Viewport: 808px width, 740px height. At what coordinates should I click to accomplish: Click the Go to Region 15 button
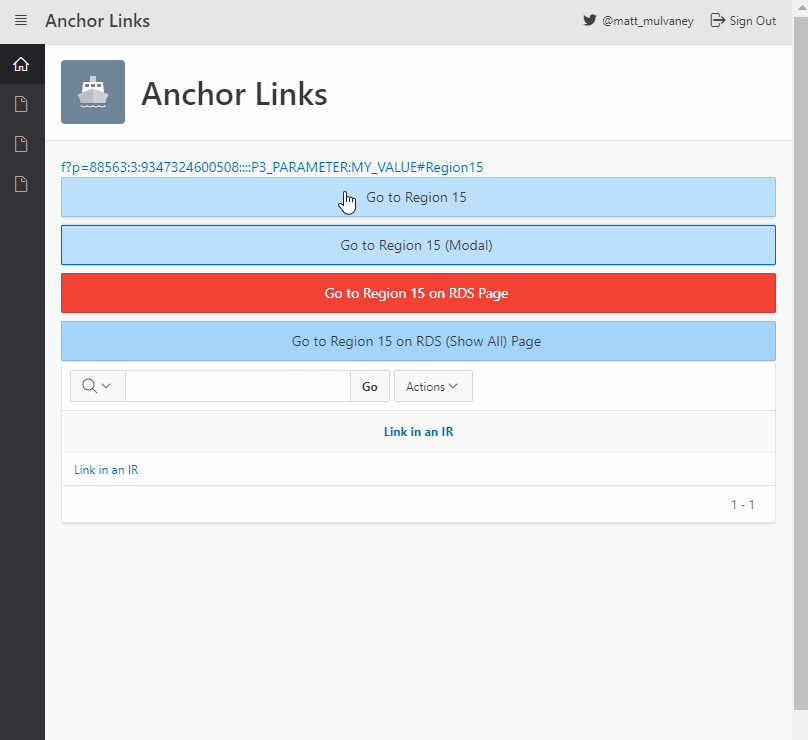tap(418, 197)
